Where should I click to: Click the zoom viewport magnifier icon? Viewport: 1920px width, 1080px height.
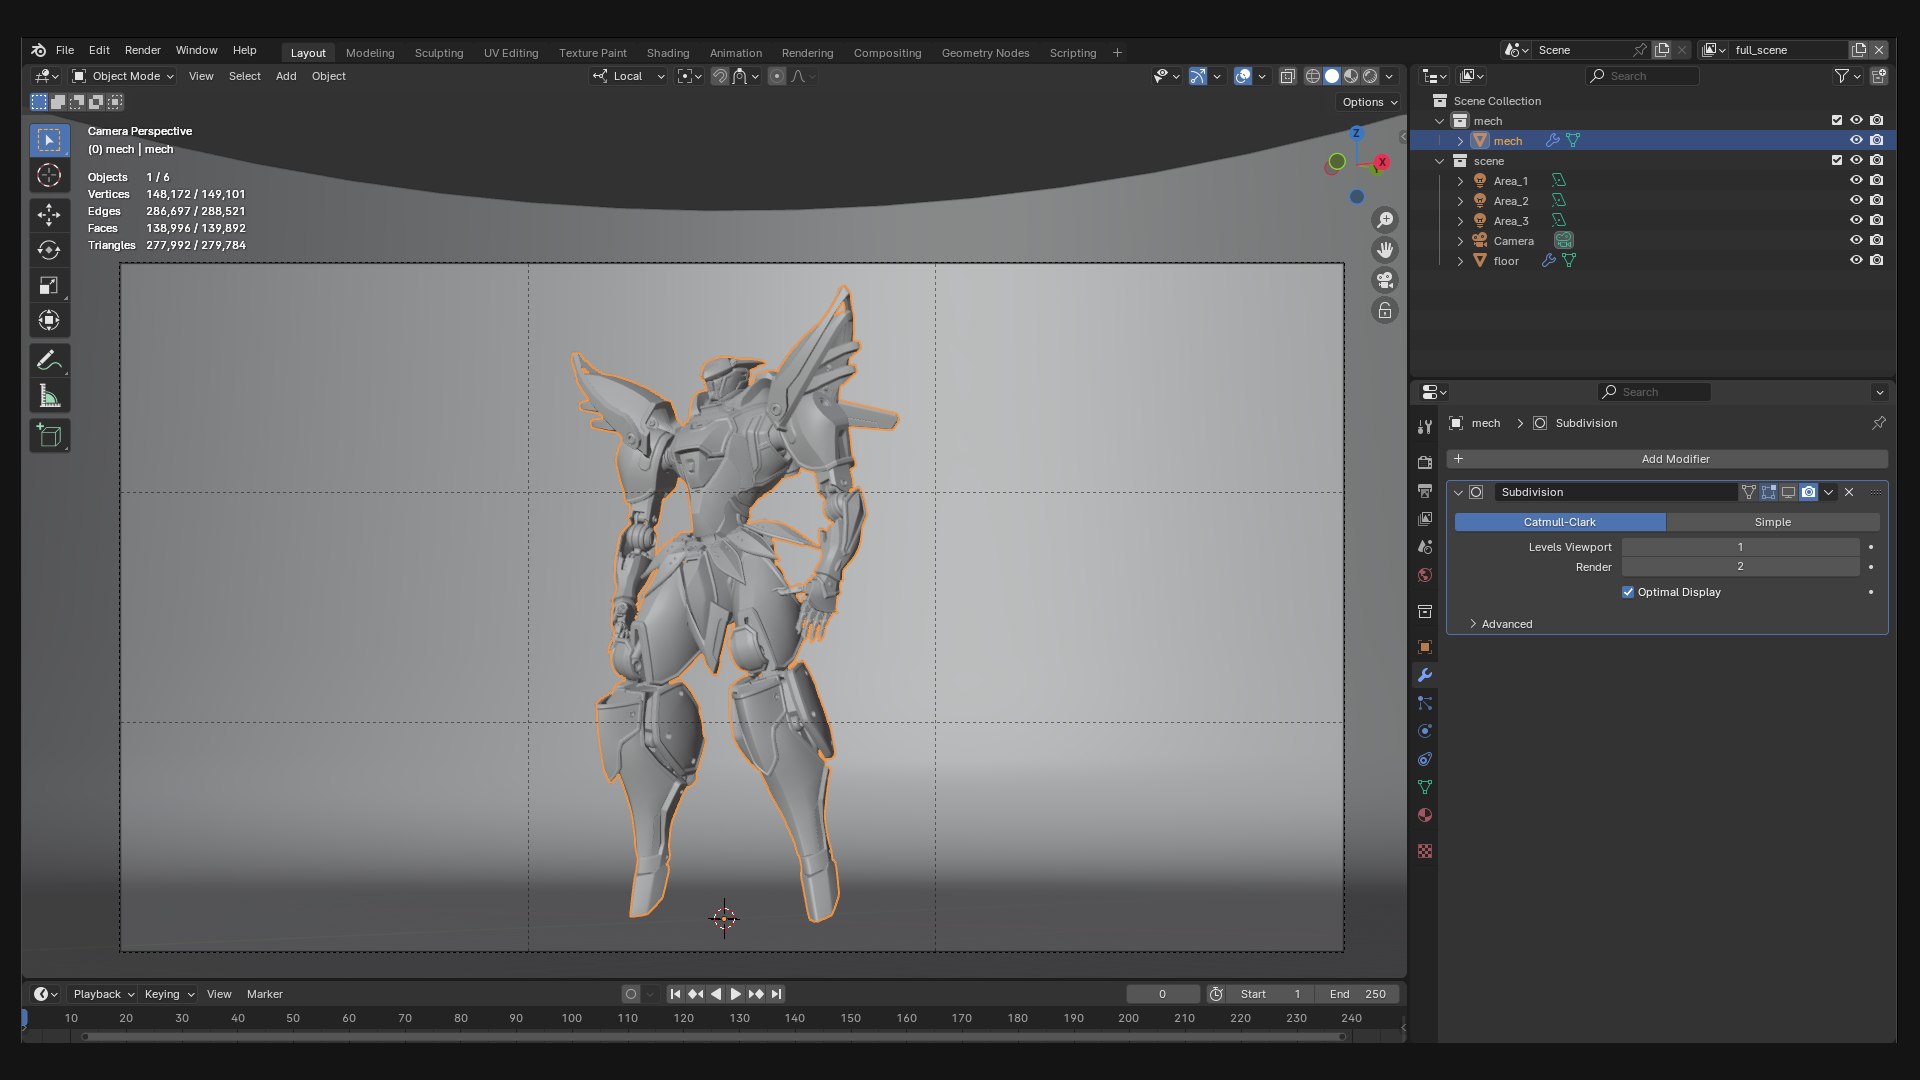coord(1385,220)
